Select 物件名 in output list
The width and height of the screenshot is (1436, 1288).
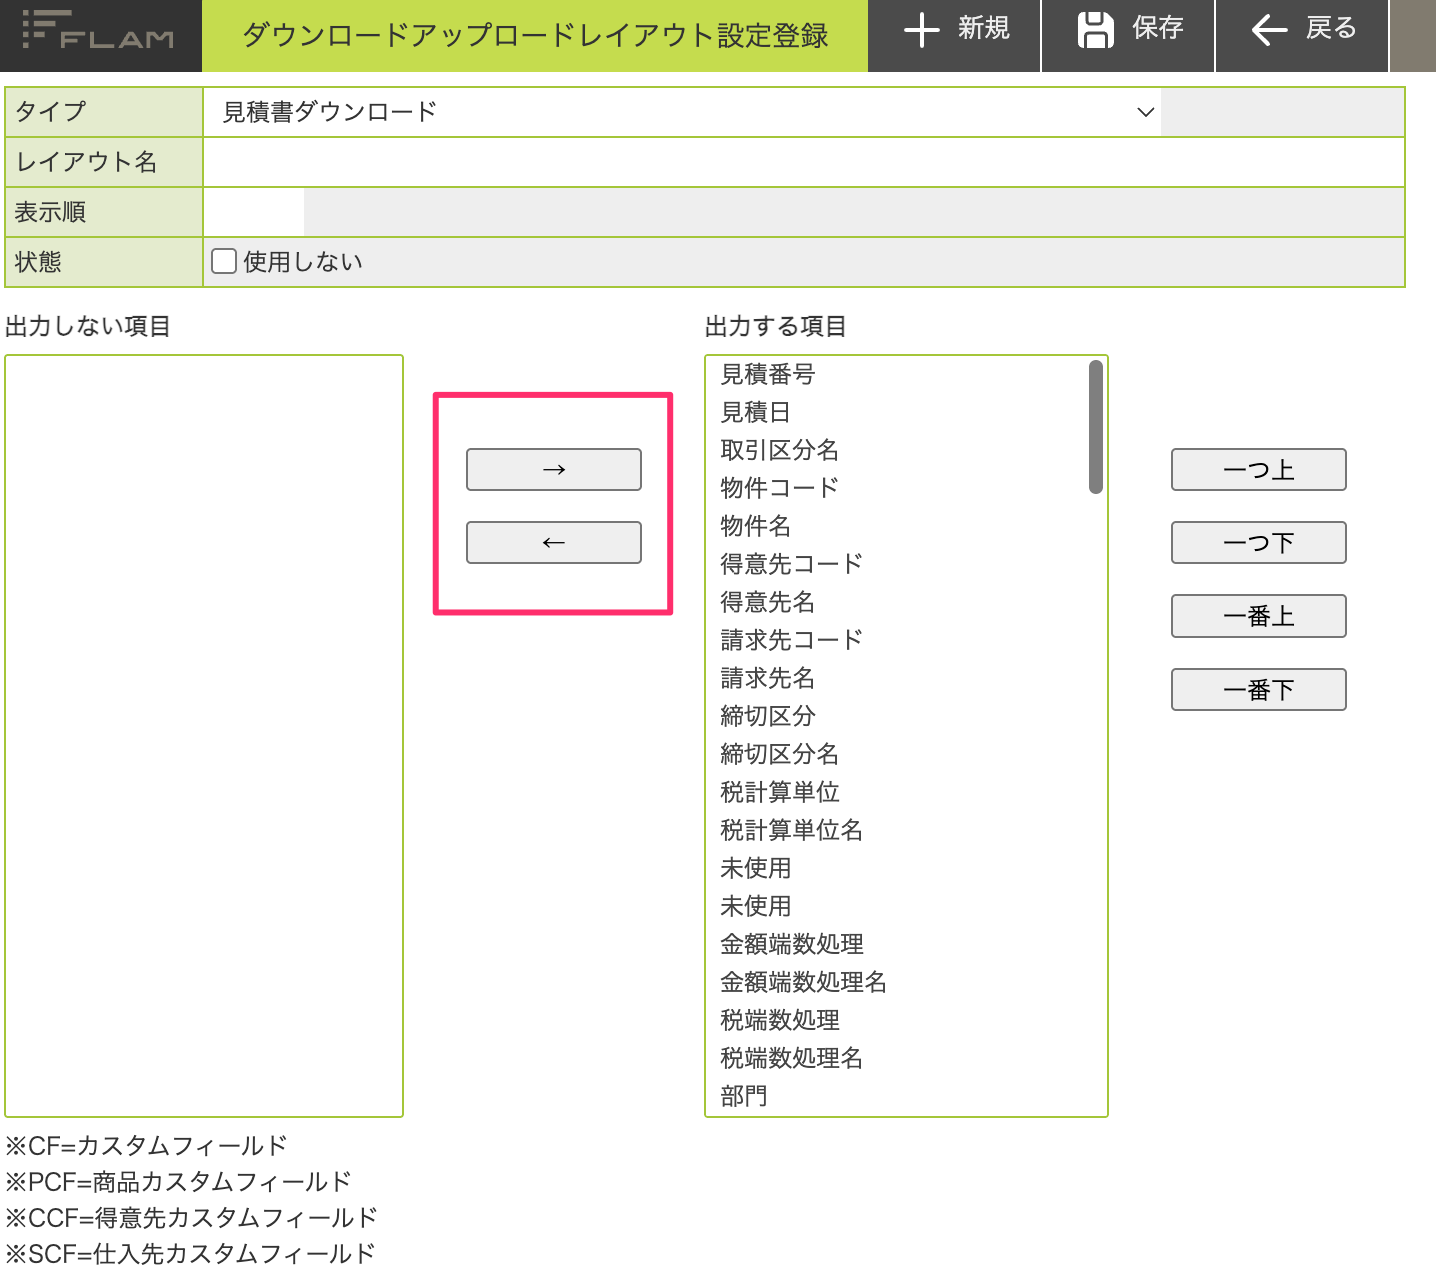(x=756, y=526)
